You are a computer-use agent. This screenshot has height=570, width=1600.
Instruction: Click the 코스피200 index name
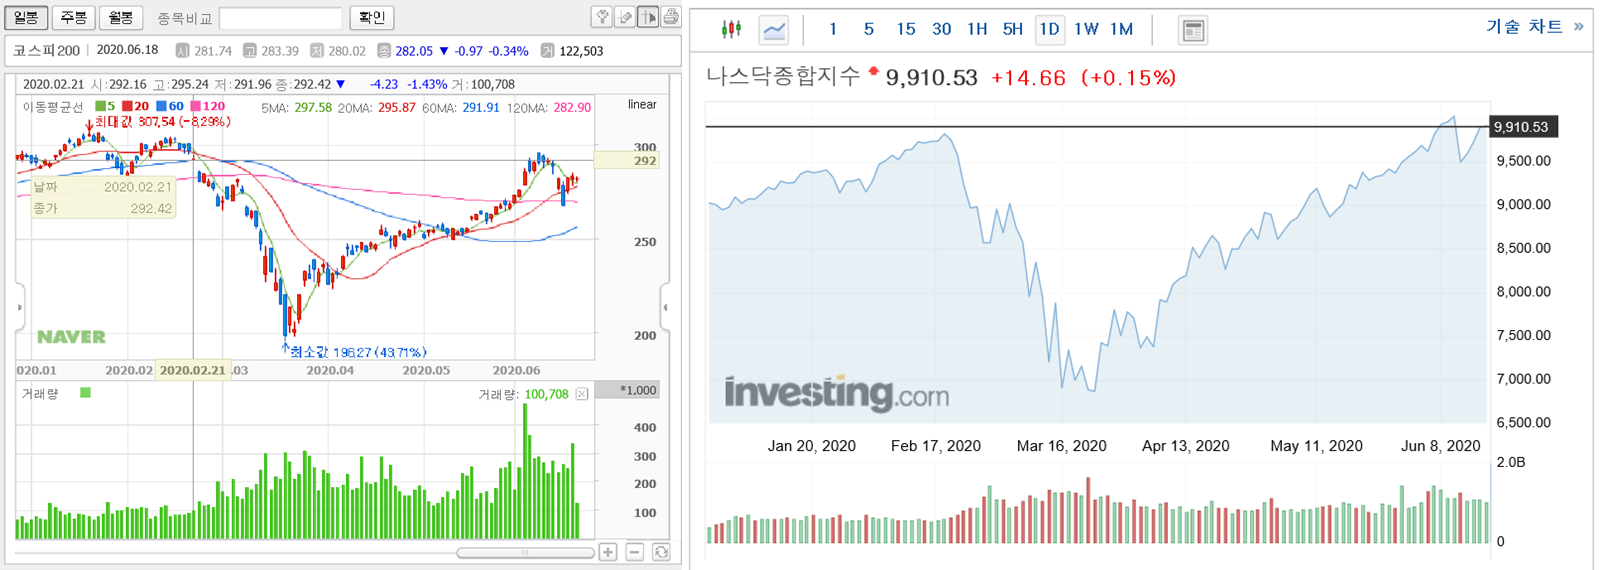(46, 50)
